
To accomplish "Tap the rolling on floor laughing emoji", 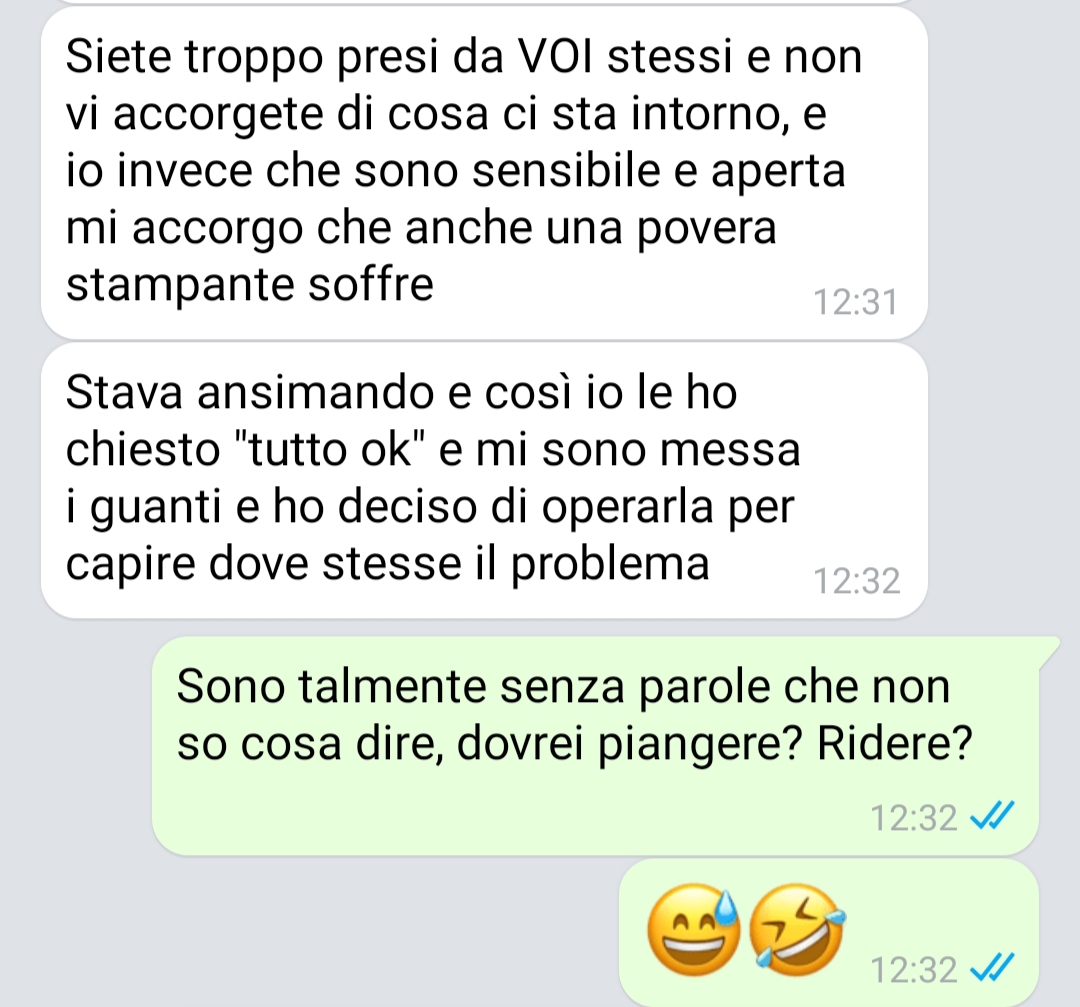I will [x=797, y=931].
